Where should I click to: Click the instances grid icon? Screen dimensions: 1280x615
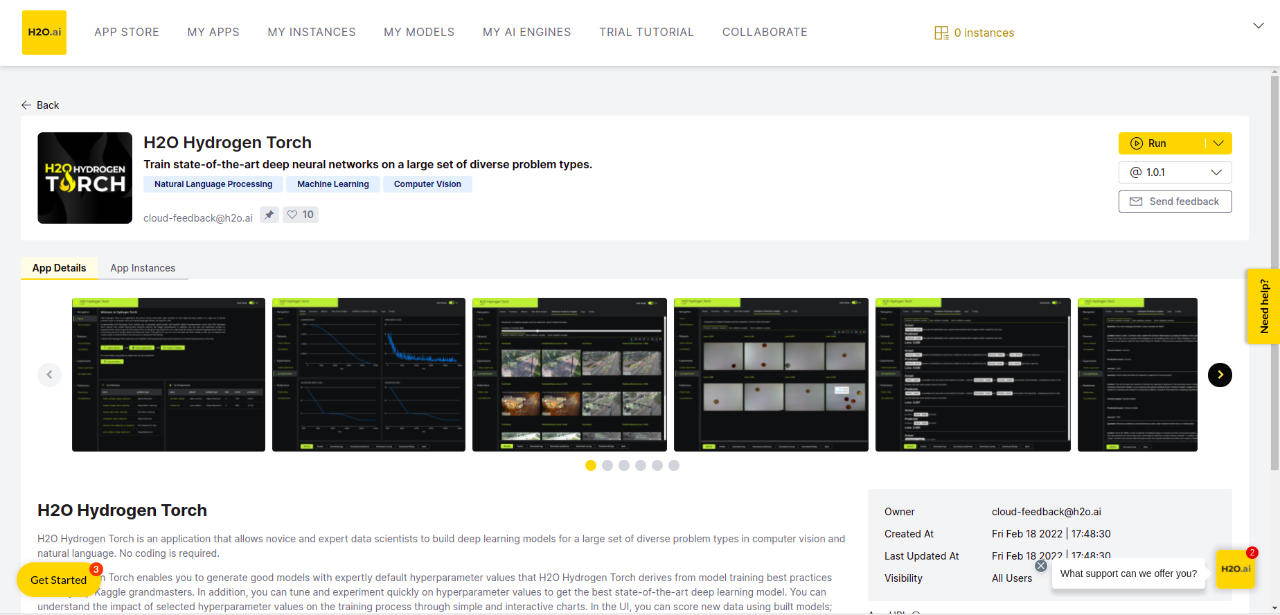pyautogui.click(x=941, y=33)
